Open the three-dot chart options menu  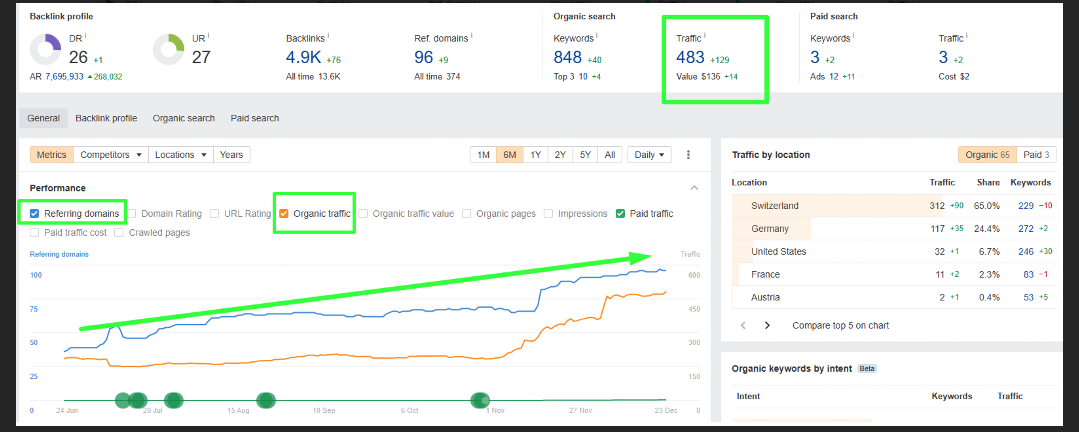688,155
